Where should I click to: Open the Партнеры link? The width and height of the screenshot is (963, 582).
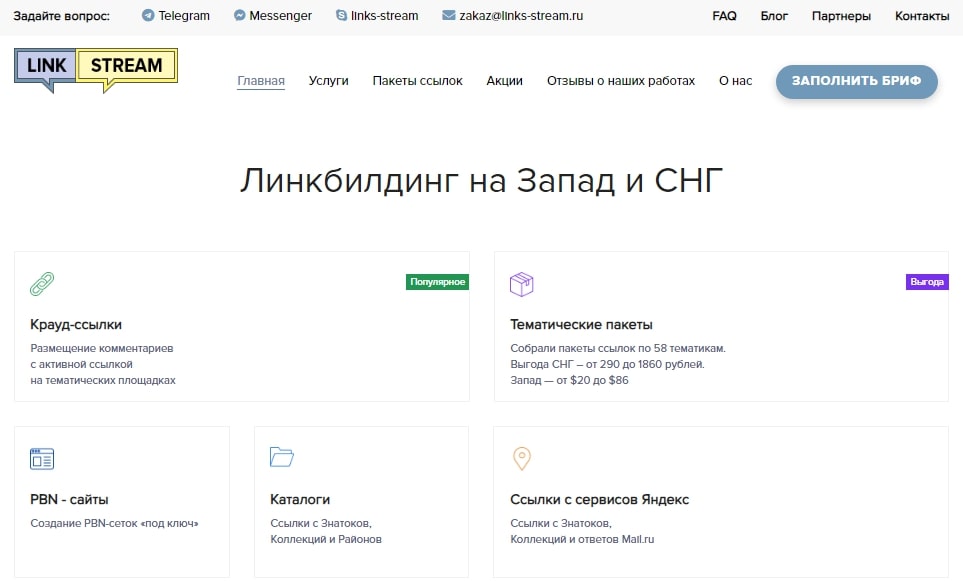pyautogui.click(x=841, y=16)
